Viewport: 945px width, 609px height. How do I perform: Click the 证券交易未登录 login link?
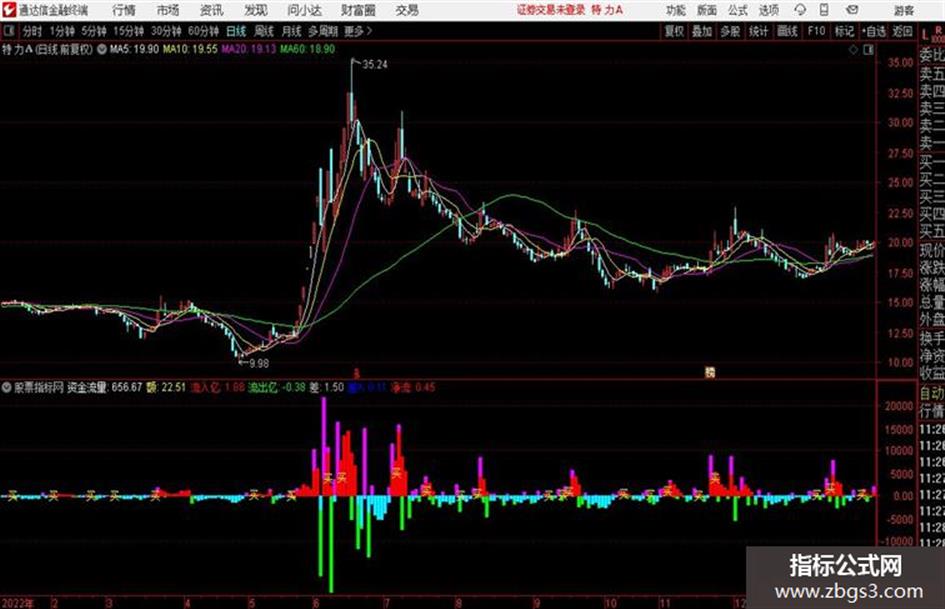pos(551,10)
